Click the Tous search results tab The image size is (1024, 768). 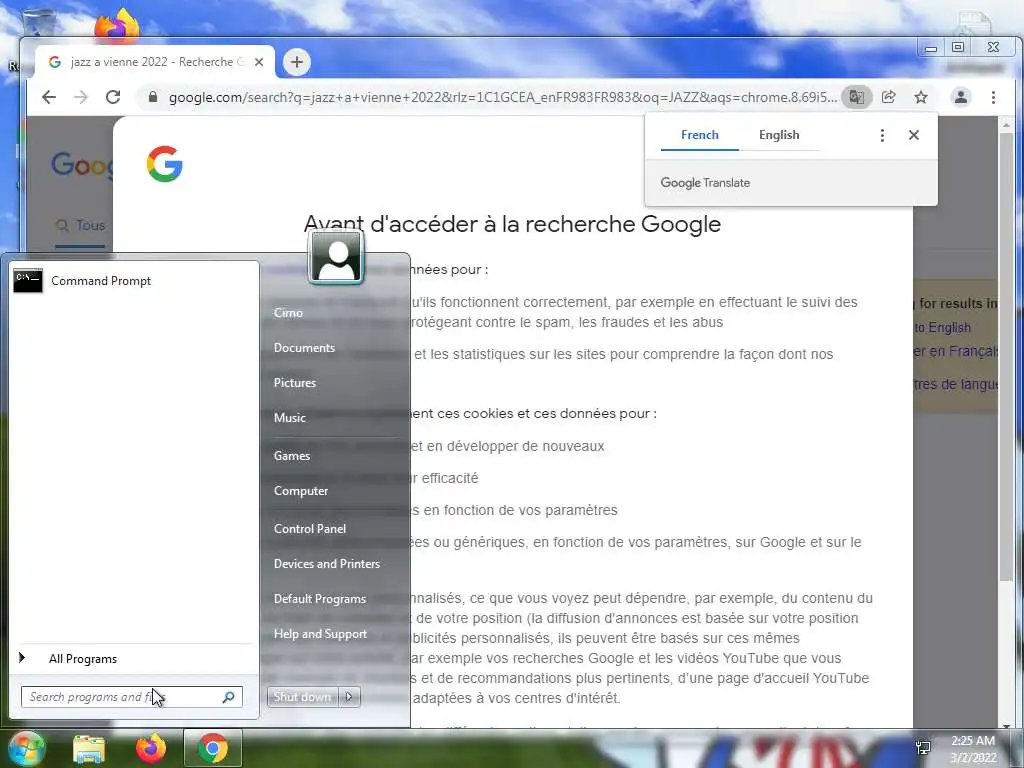tap(80, 226)
